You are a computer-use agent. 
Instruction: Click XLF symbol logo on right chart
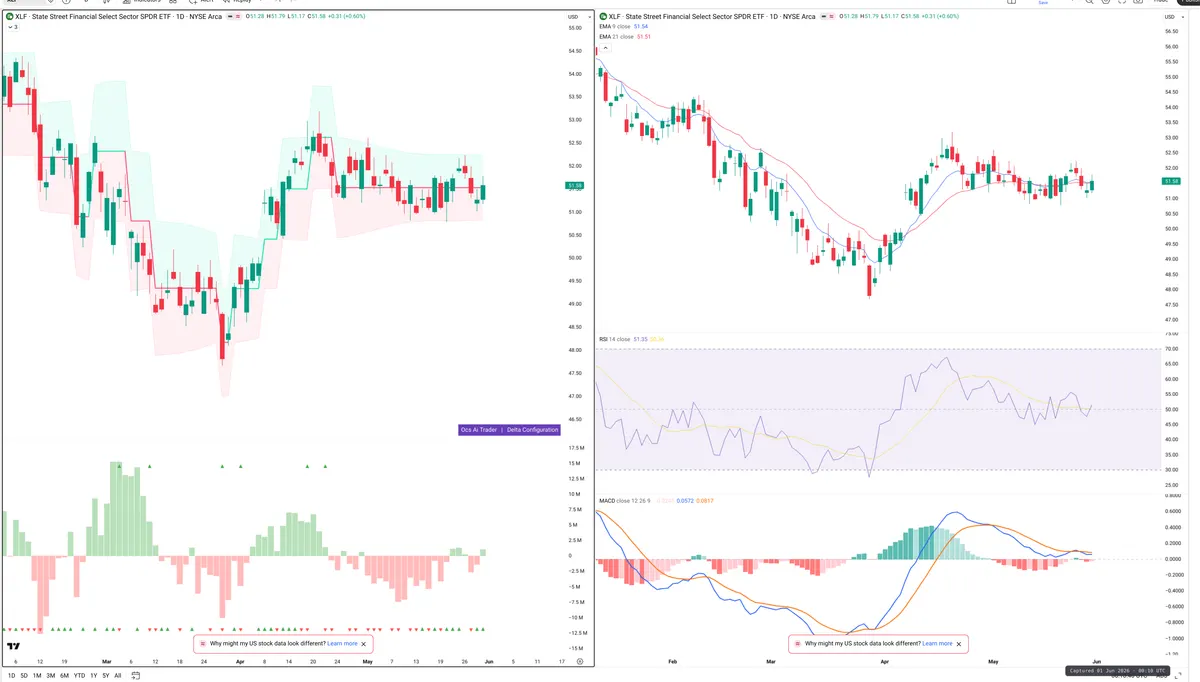[x=602, y=17]
